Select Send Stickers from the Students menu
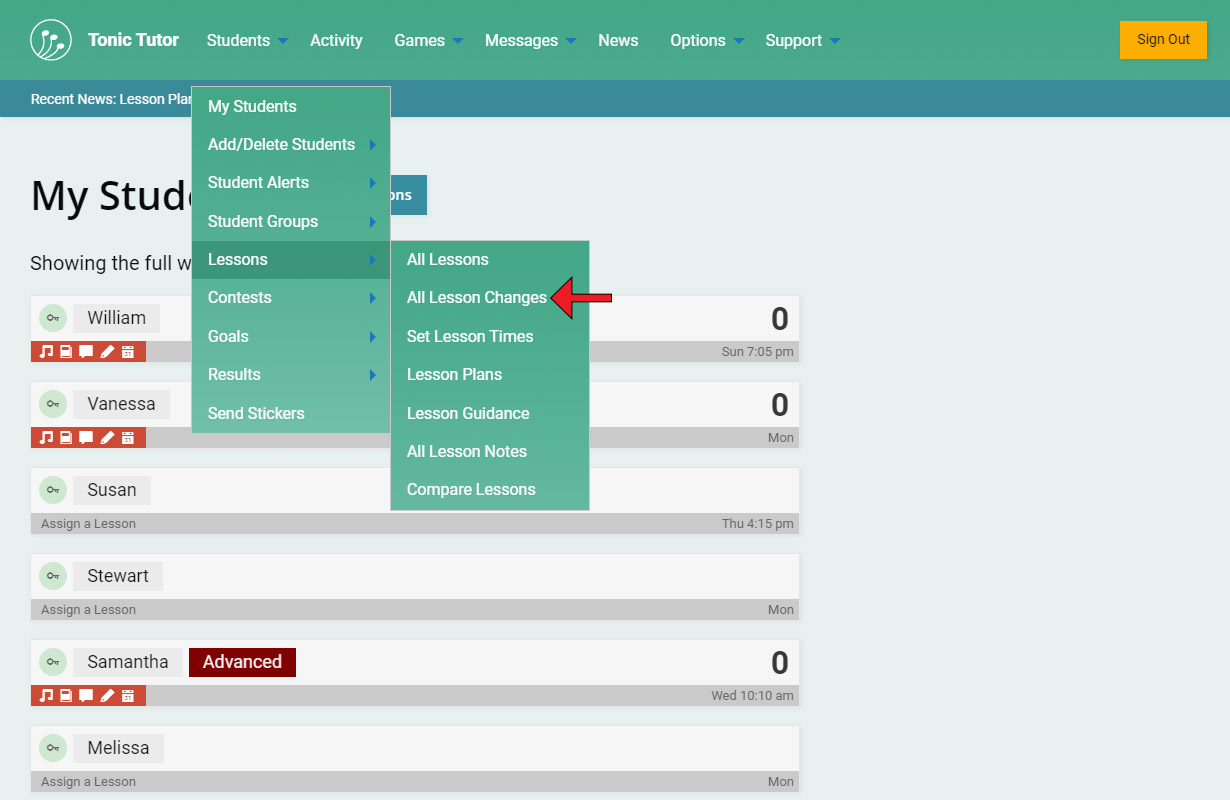Screen dimensions: 1230x800 click(256, 414)
